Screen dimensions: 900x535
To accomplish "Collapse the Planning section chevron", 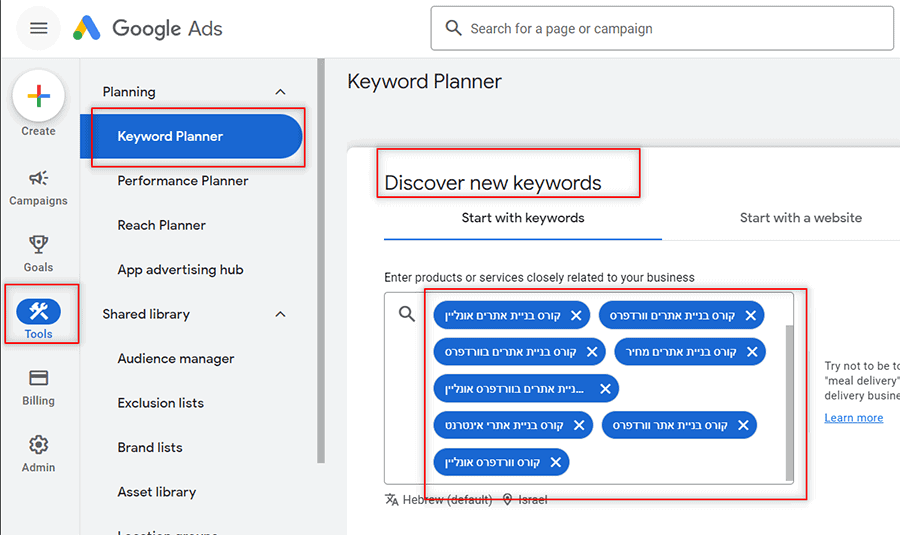I will click(280, 92).
